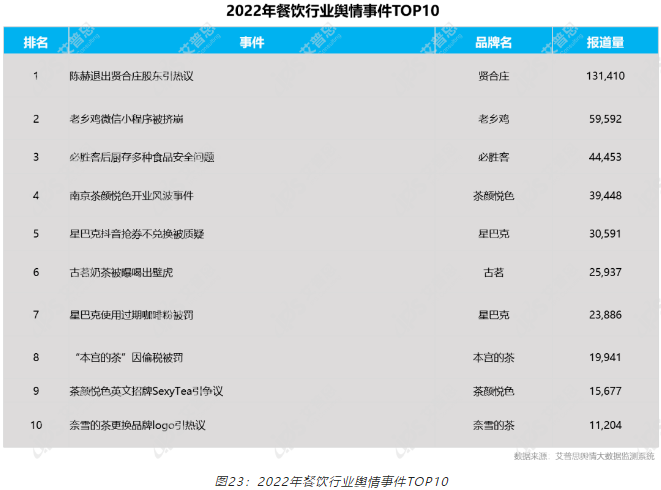Select event '老乡鸡微信小程序被挤崩'

pos(126,119)
